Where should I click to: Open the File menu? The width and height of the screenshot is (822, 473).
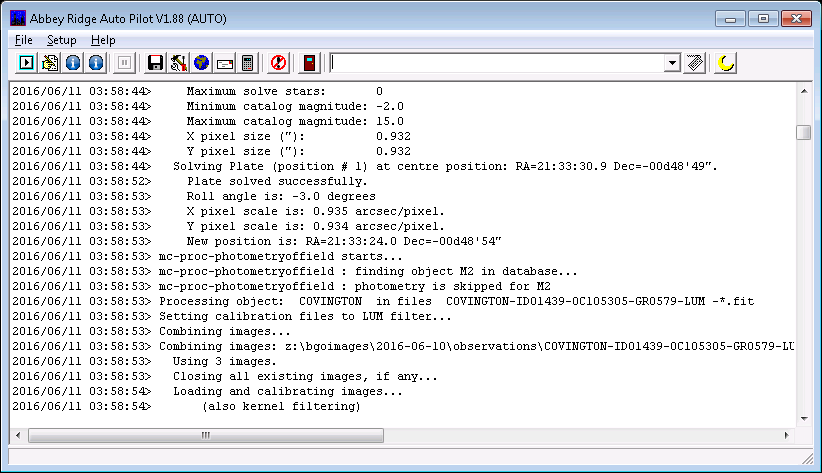click(x=24, y=40)
